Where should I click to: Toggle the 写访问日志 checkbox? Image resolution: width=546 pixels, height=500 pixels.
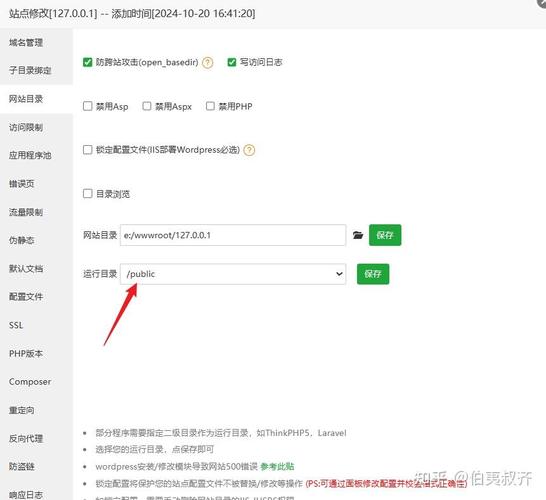[x=232, y=62]
